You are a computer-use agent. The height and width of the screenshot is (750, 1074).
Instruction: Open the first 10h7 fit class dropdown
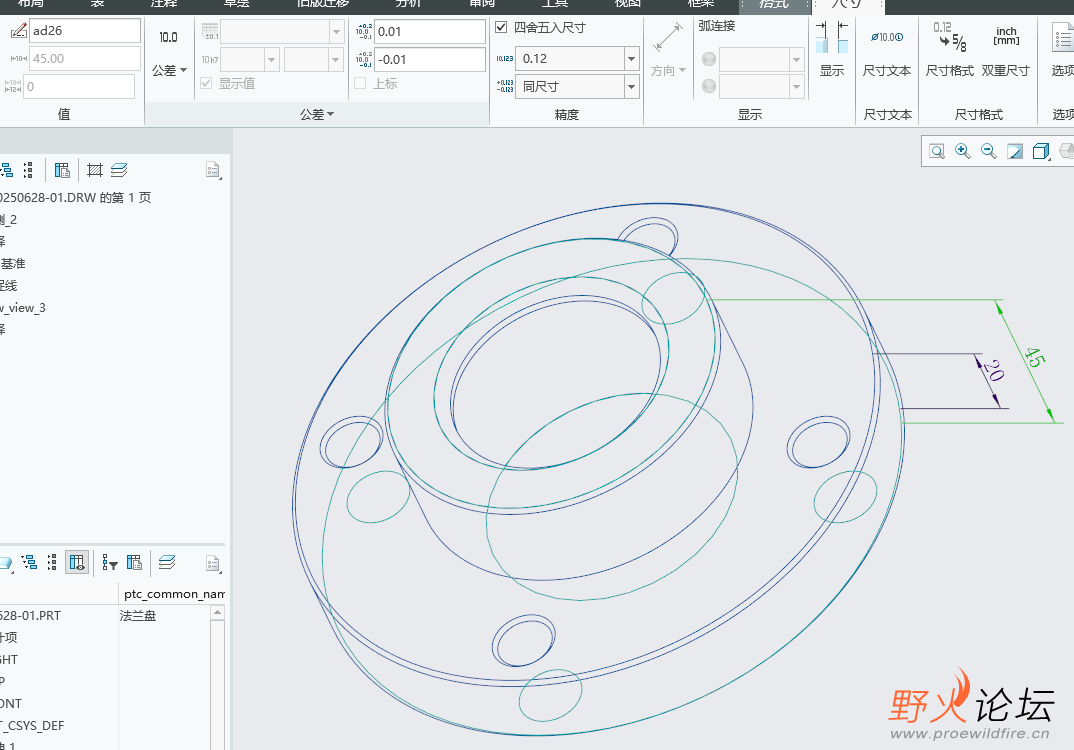(x=272, y=60)
